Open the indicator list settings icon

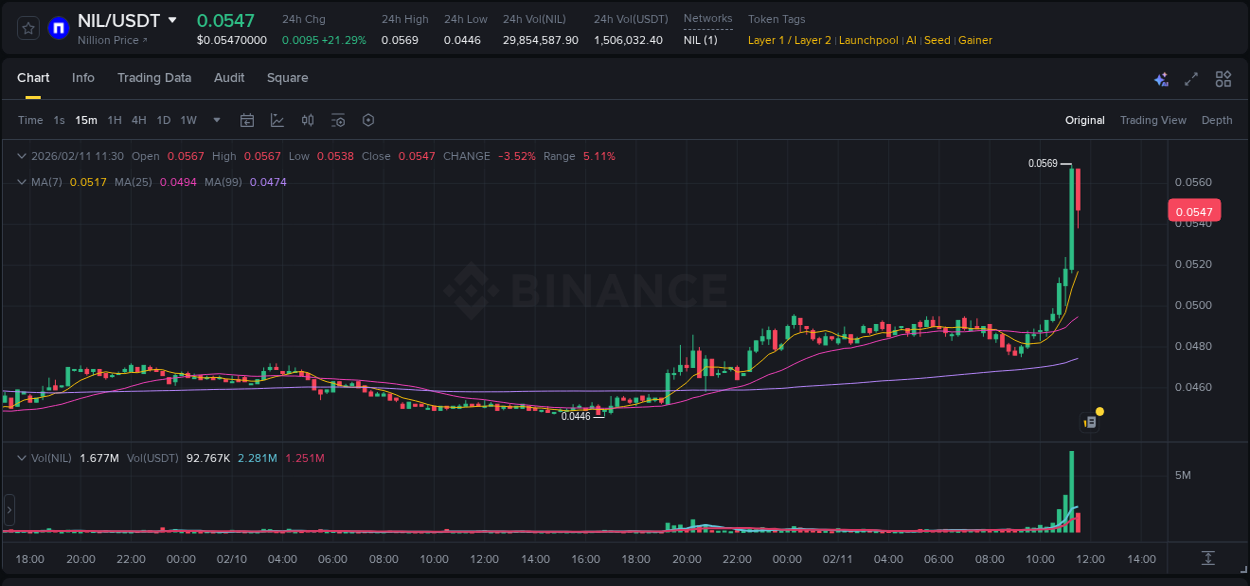pos(338,120)
